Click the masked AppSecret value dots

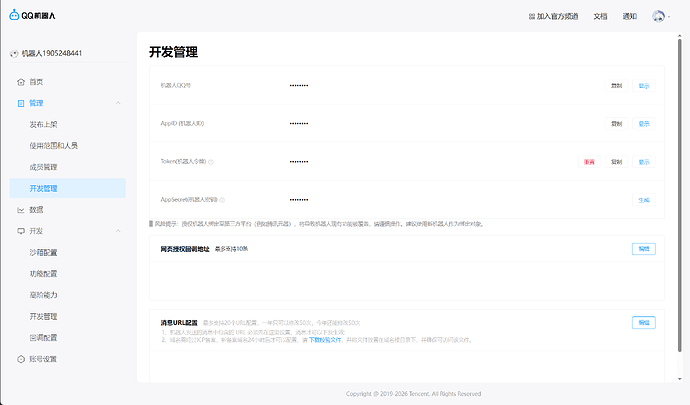pyautogui.click(x=299, y=200)
